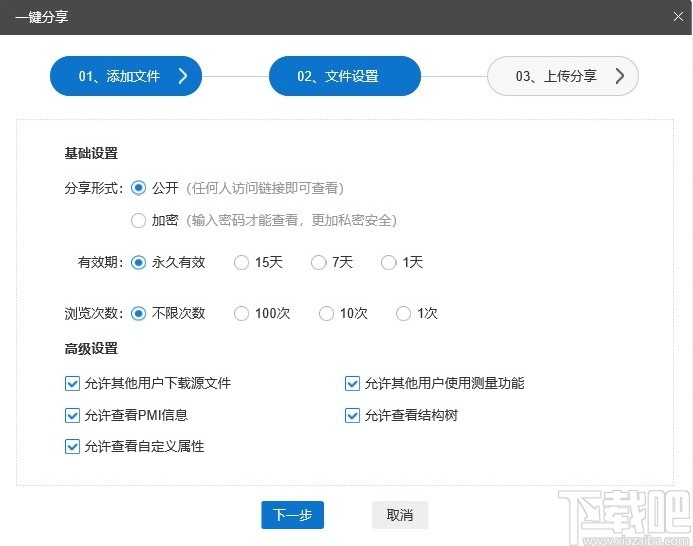Toggle 允许查看结构树 checkbox
The image size is (693, 546).
click(352, 416)
